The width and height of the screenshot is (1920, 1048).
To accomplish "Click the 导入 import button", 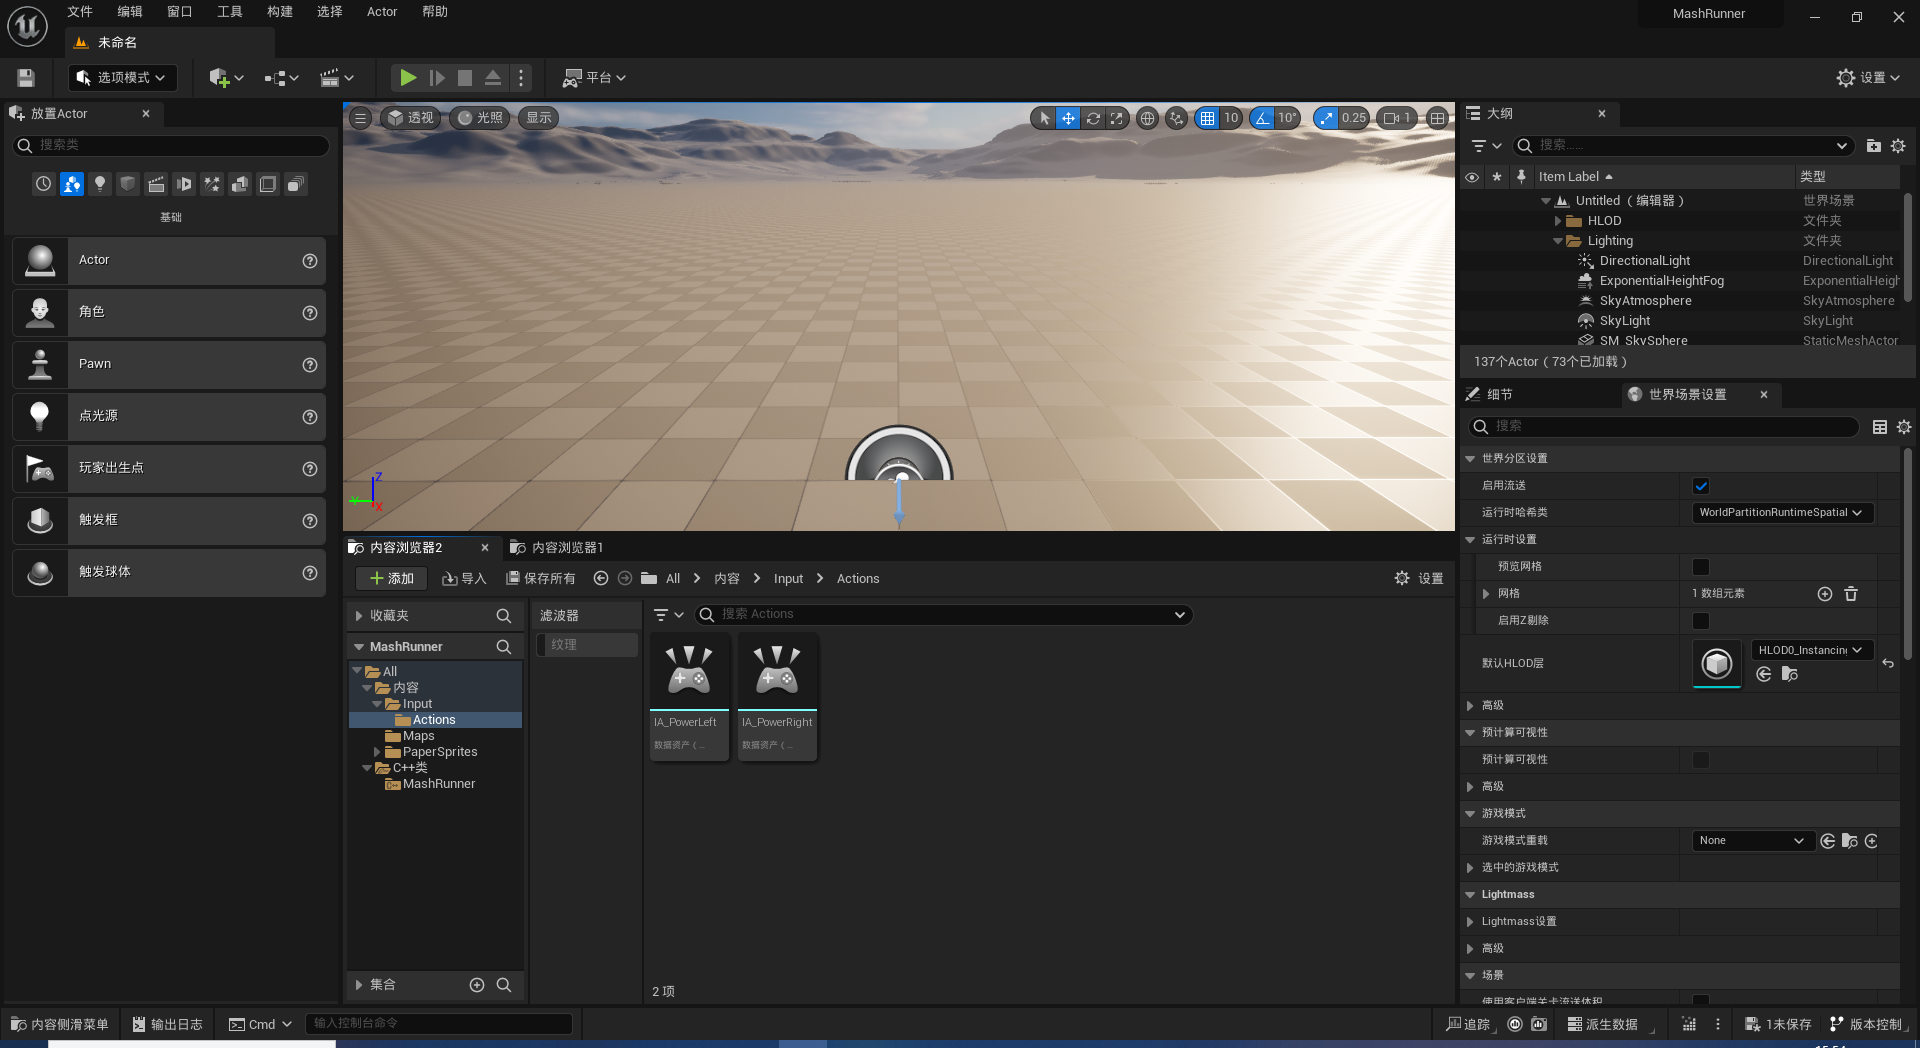I will (x=464, y=579).
